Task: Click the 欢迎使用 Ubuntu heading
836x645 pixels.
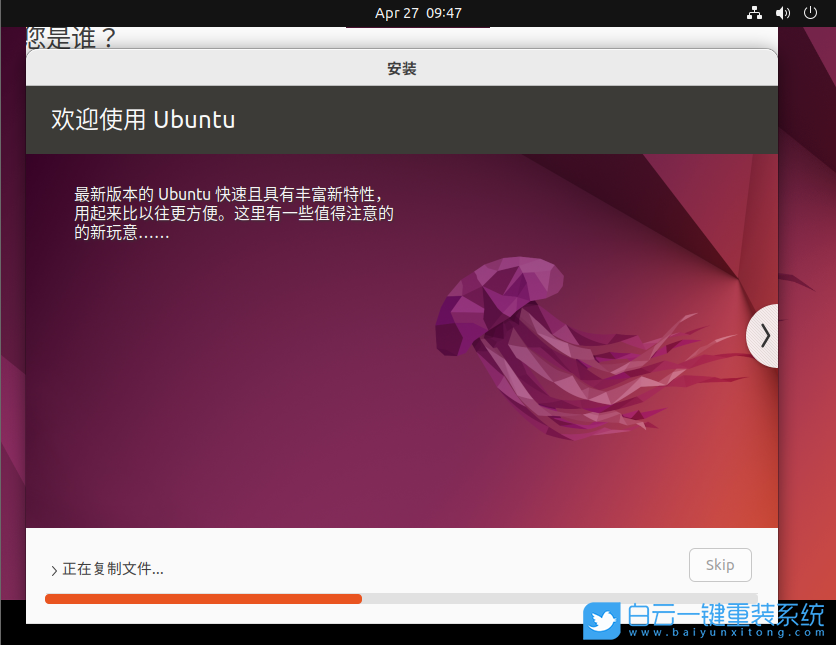Action: click(143, 119)
